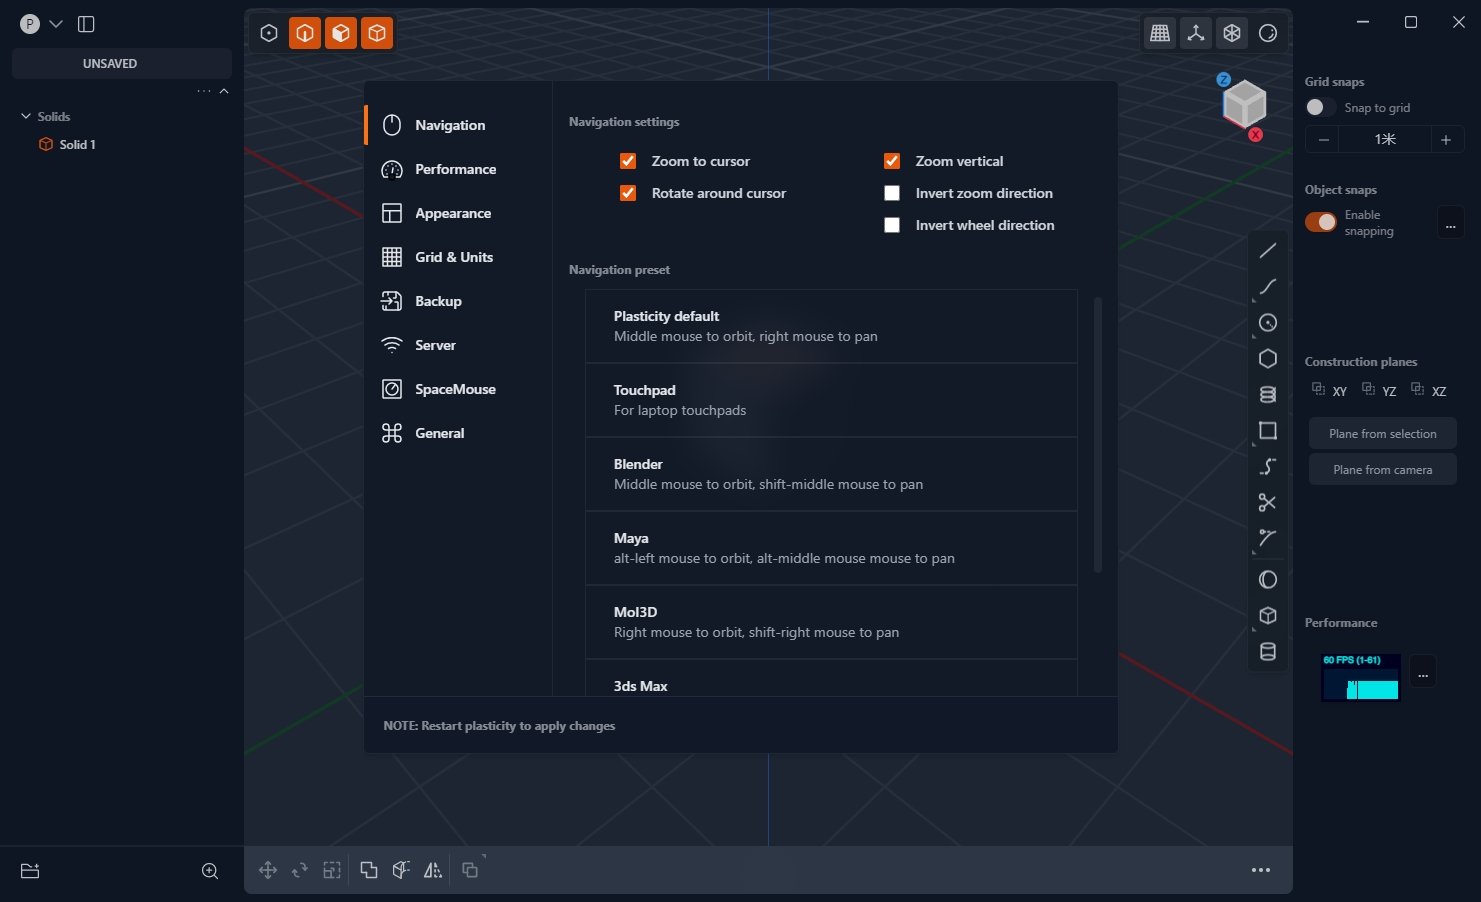Image resolution: width=1481 pixels, height=902 pixels.
Task: Open the Server settings tab
Action: pyautogui.click(x=458, y=345)
